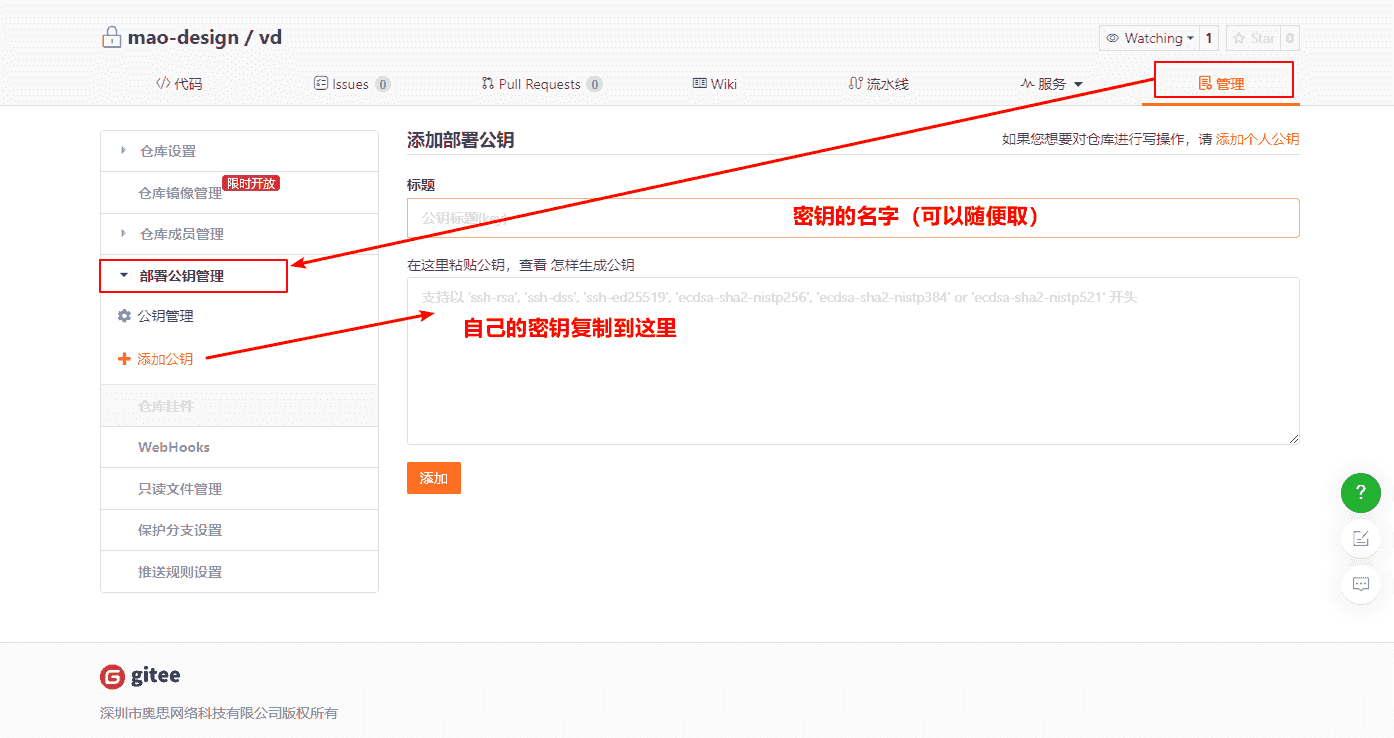This screenshot has height=738, width=1394.
Task: Click the gear icon beside 公钥管理
Action: 124,316
